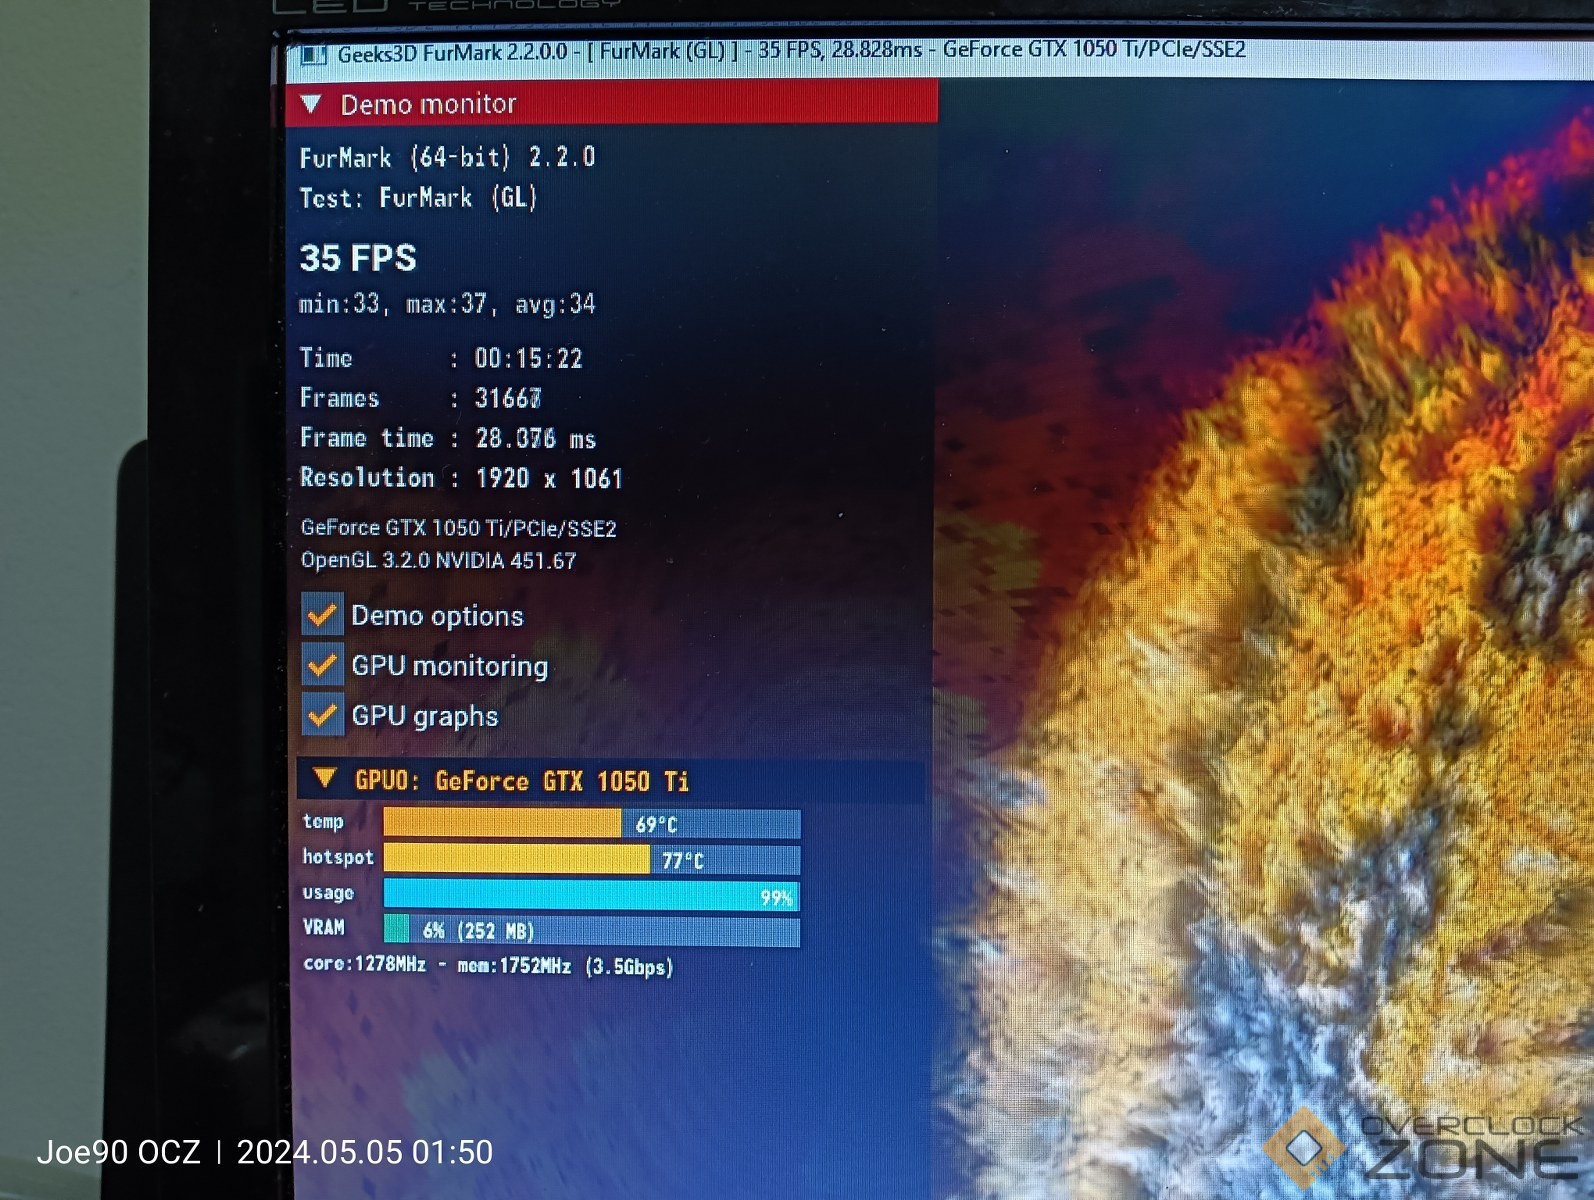Viewport: 1594px width, 1200px height.
Task: Click the Demo monitor header text
Action: click(x=428, y=104)
